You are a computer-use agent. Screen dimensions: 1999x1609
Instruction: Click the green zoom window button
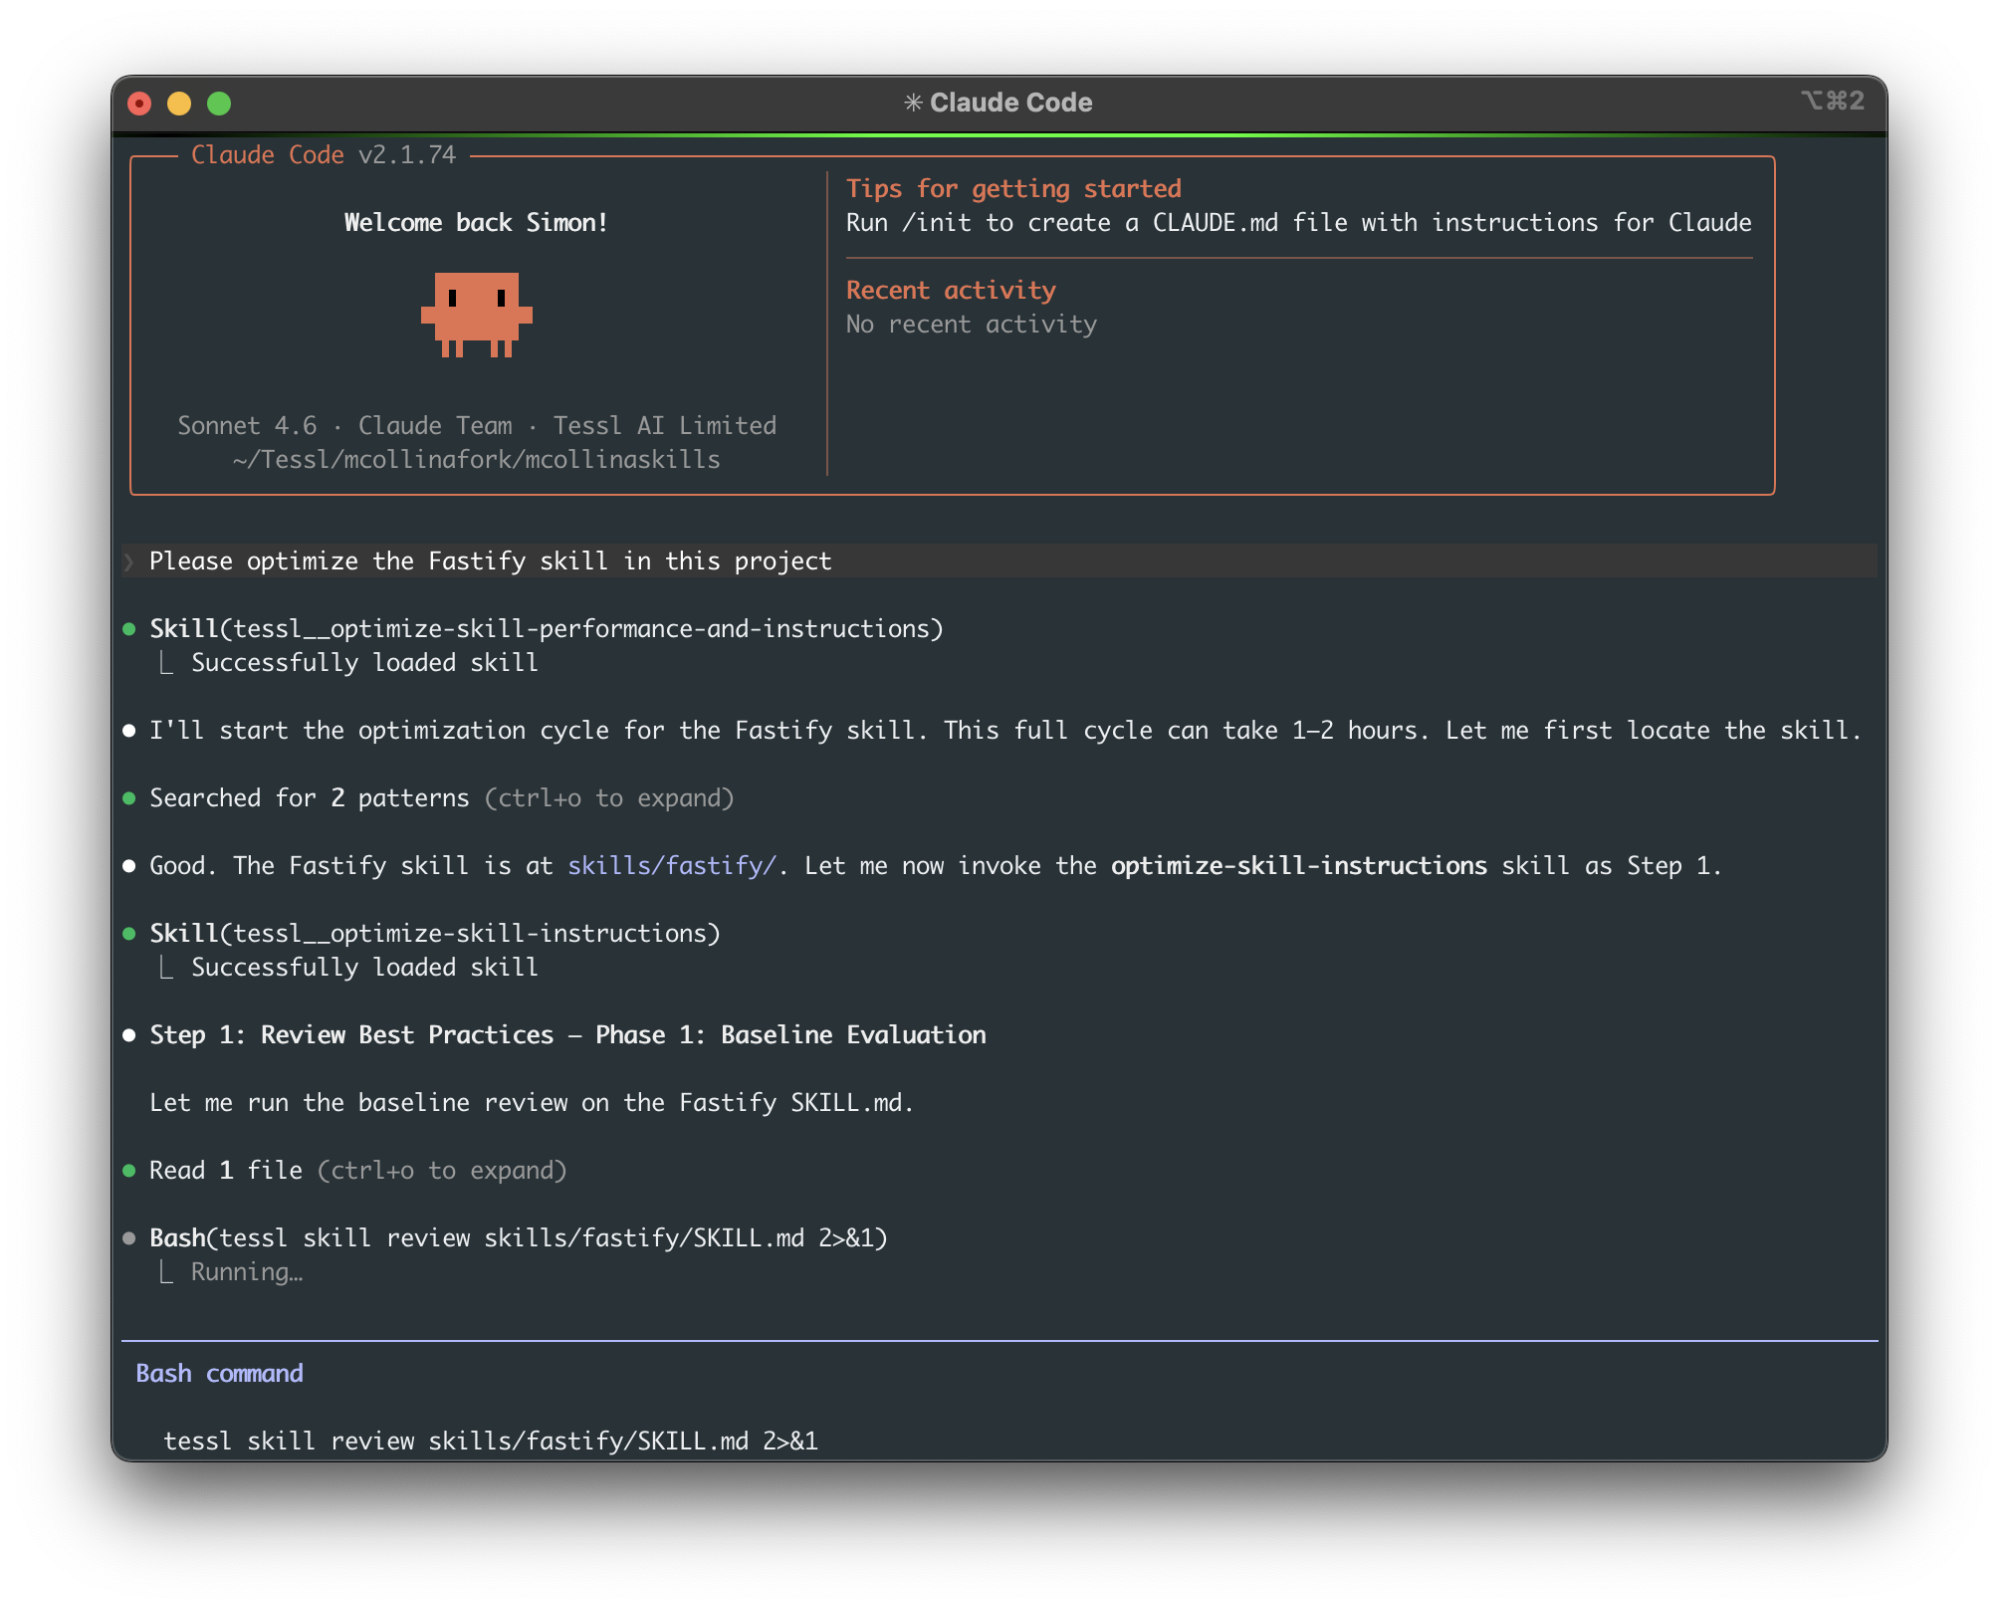[x=219, y=103]
